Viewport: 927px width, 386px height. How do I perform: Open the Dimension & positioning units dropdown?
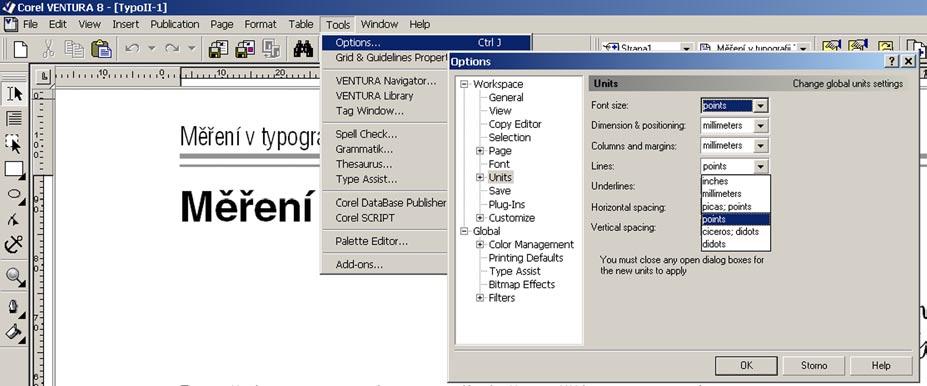(x=761, y=126)
